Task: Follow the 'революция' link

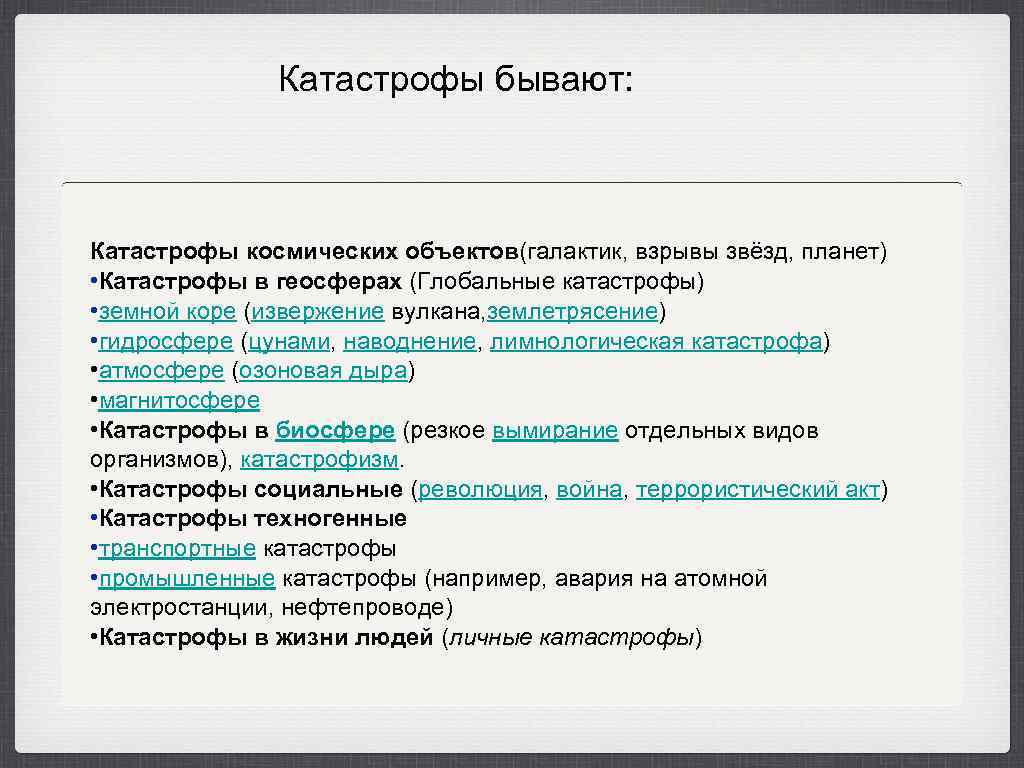Action: (x=480, y=490)
